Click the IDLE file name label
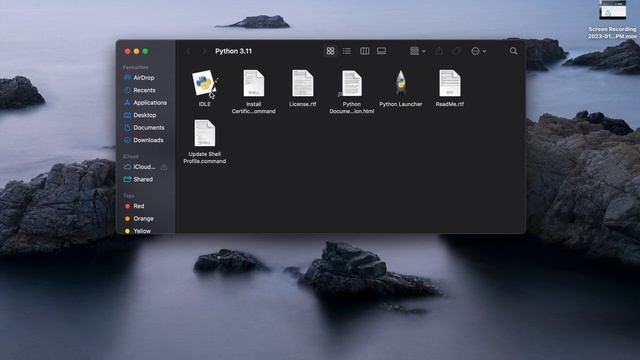Screen dimensions: 640x360 pyautogui.click(x=204, y=104)
